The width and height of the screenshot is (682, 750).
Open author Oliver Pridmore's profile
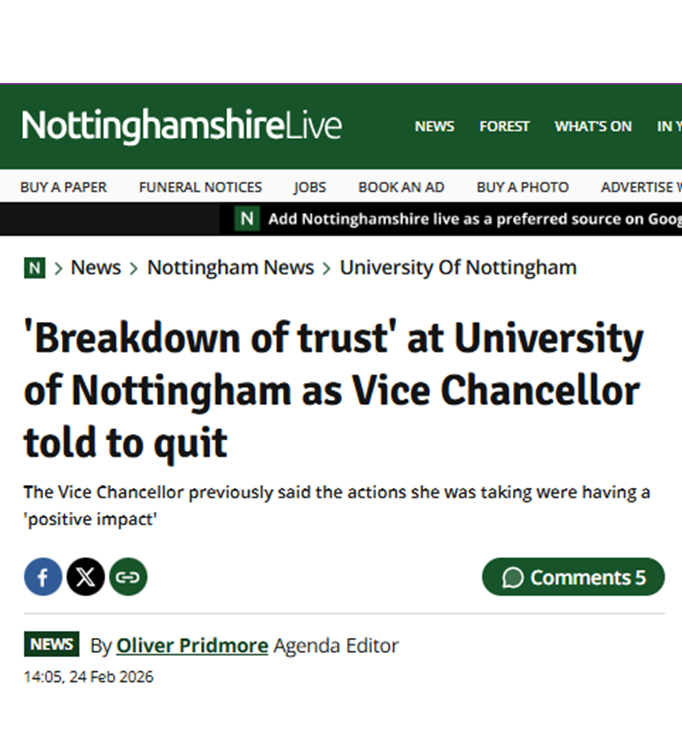(192, 646)
